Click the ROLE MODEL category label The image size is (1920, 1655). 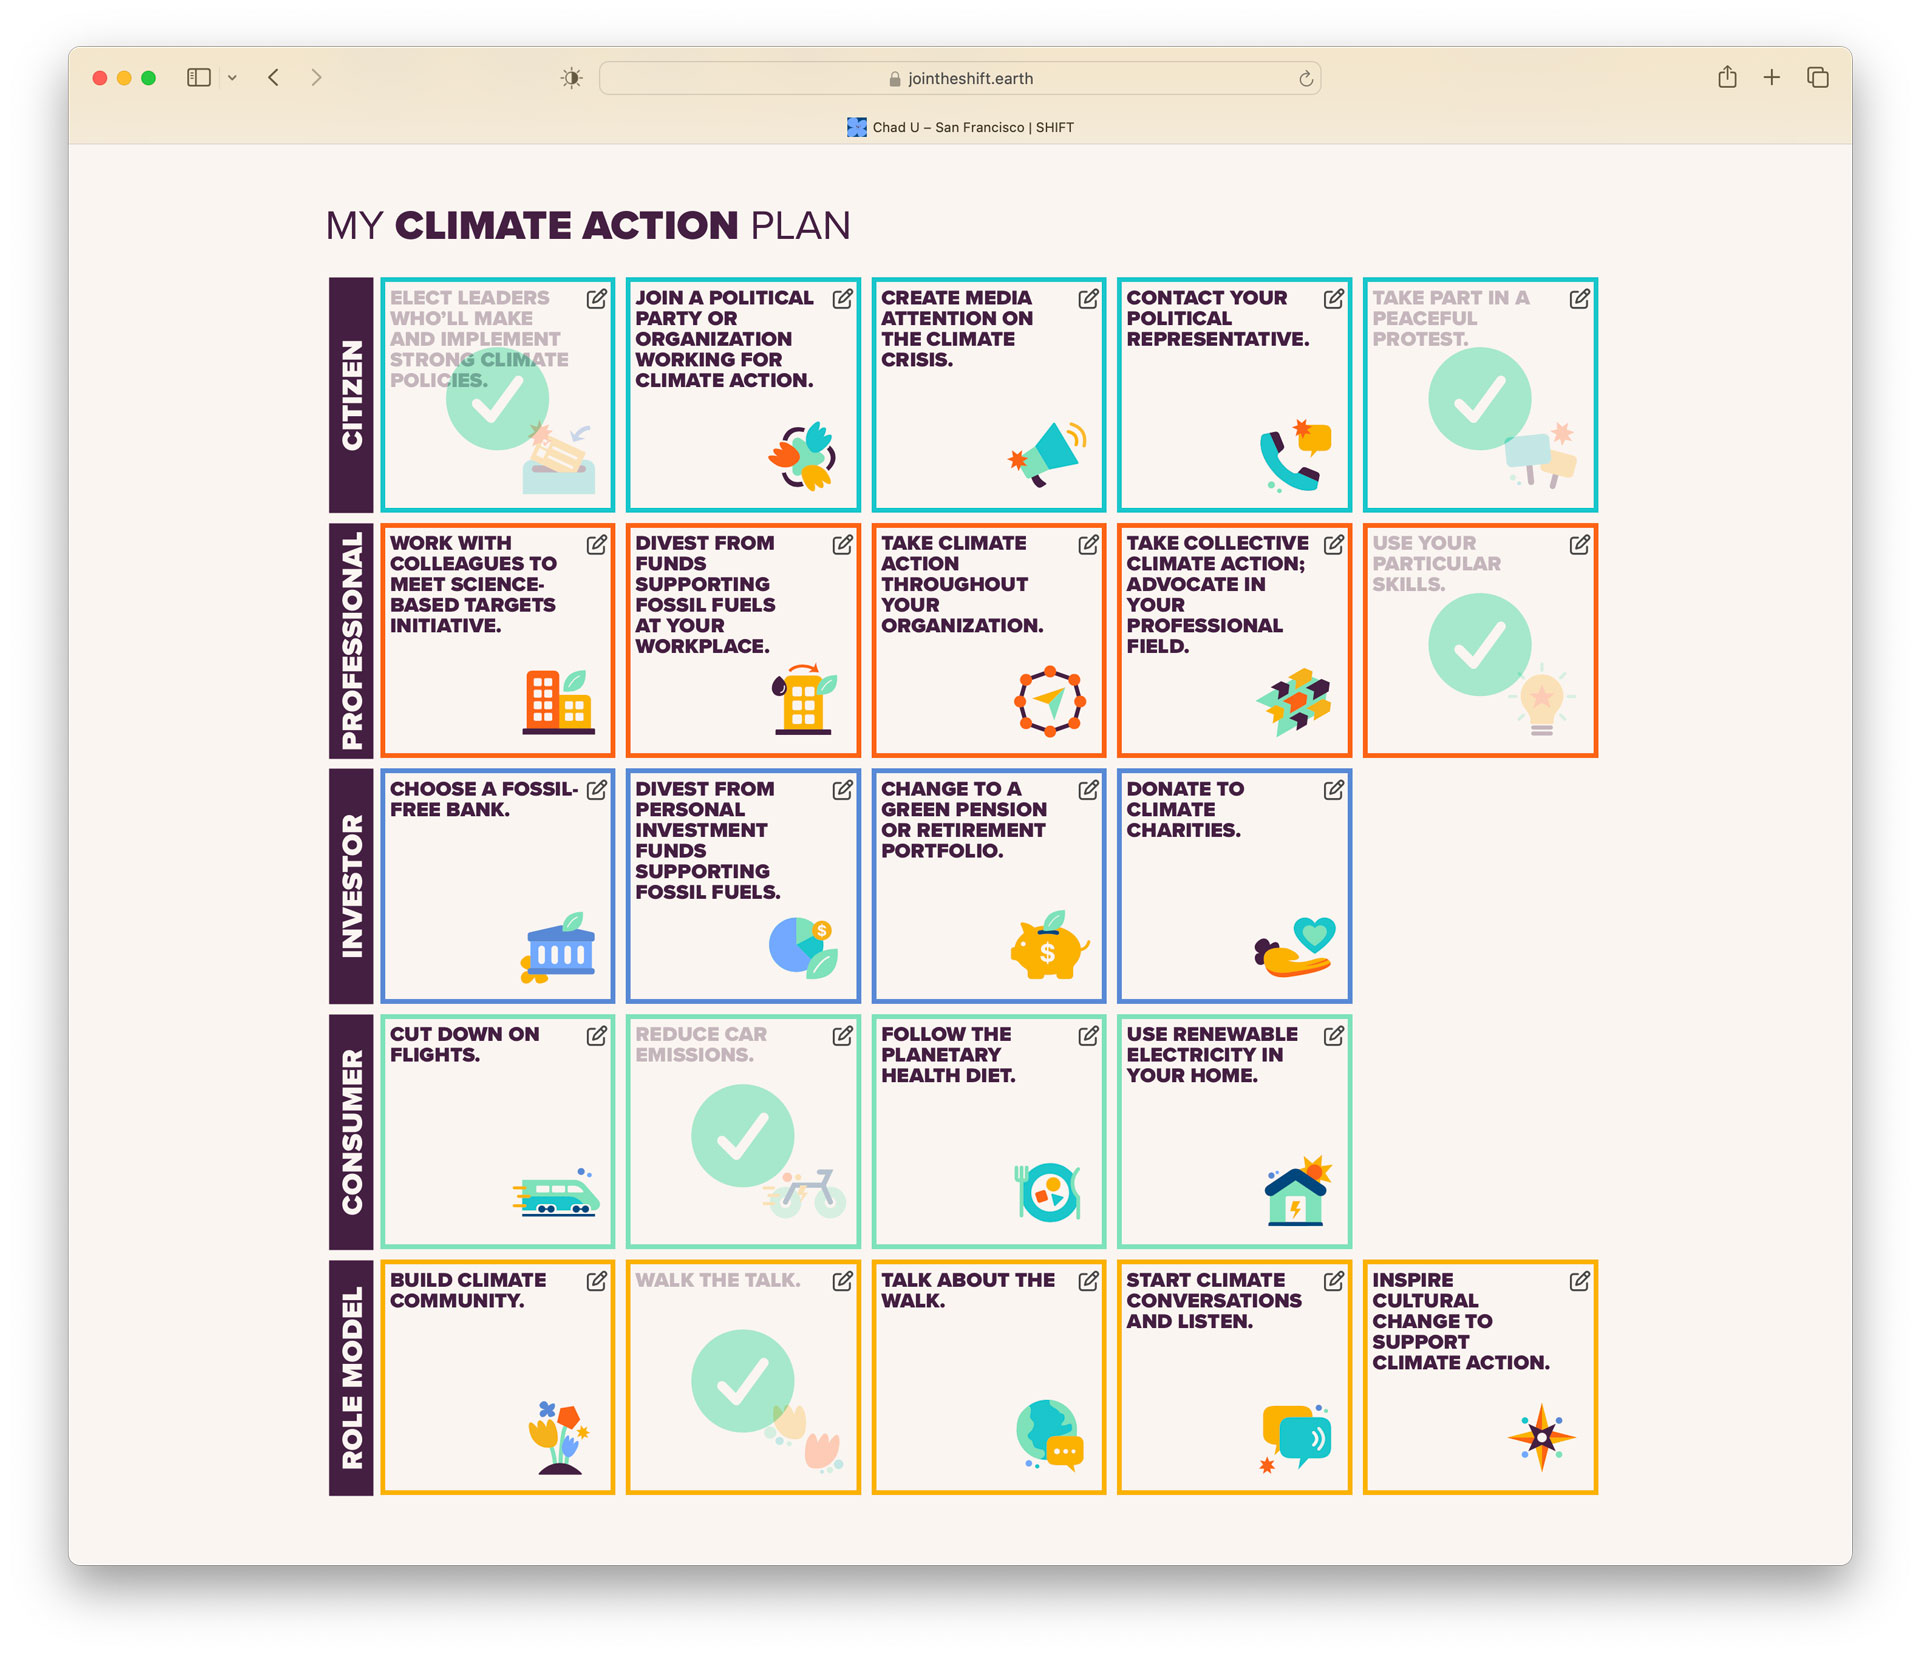pyautogui.click(x=351, y=1377)
